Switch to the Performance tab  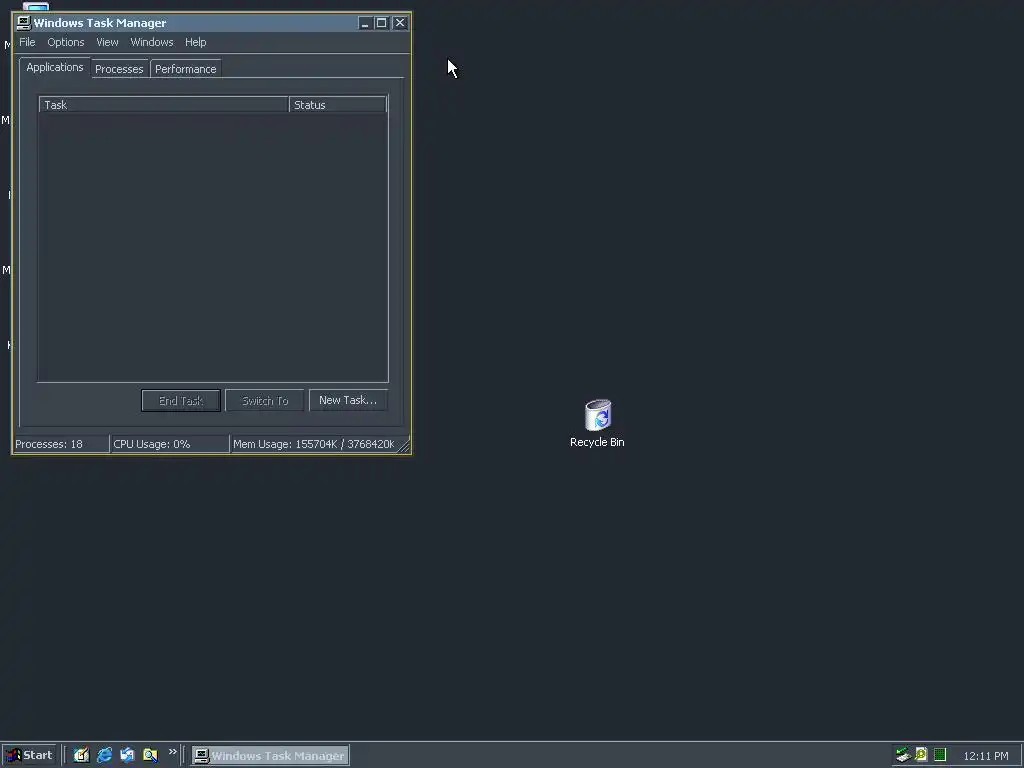(x=185, y=69)
